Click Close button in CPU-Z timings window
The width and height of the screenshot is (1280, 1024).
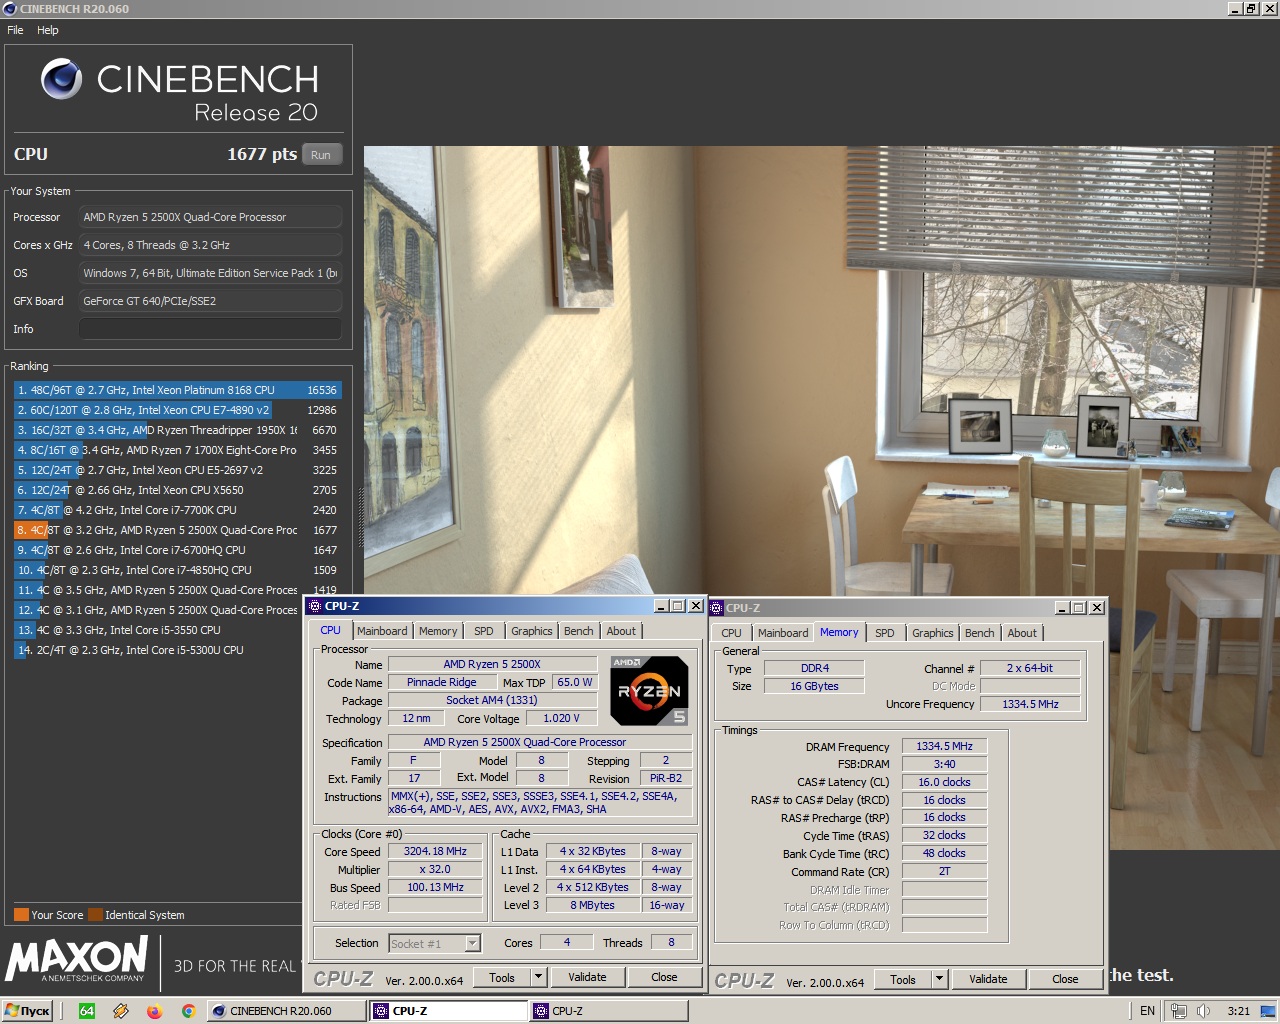(x=1065, y=979)
